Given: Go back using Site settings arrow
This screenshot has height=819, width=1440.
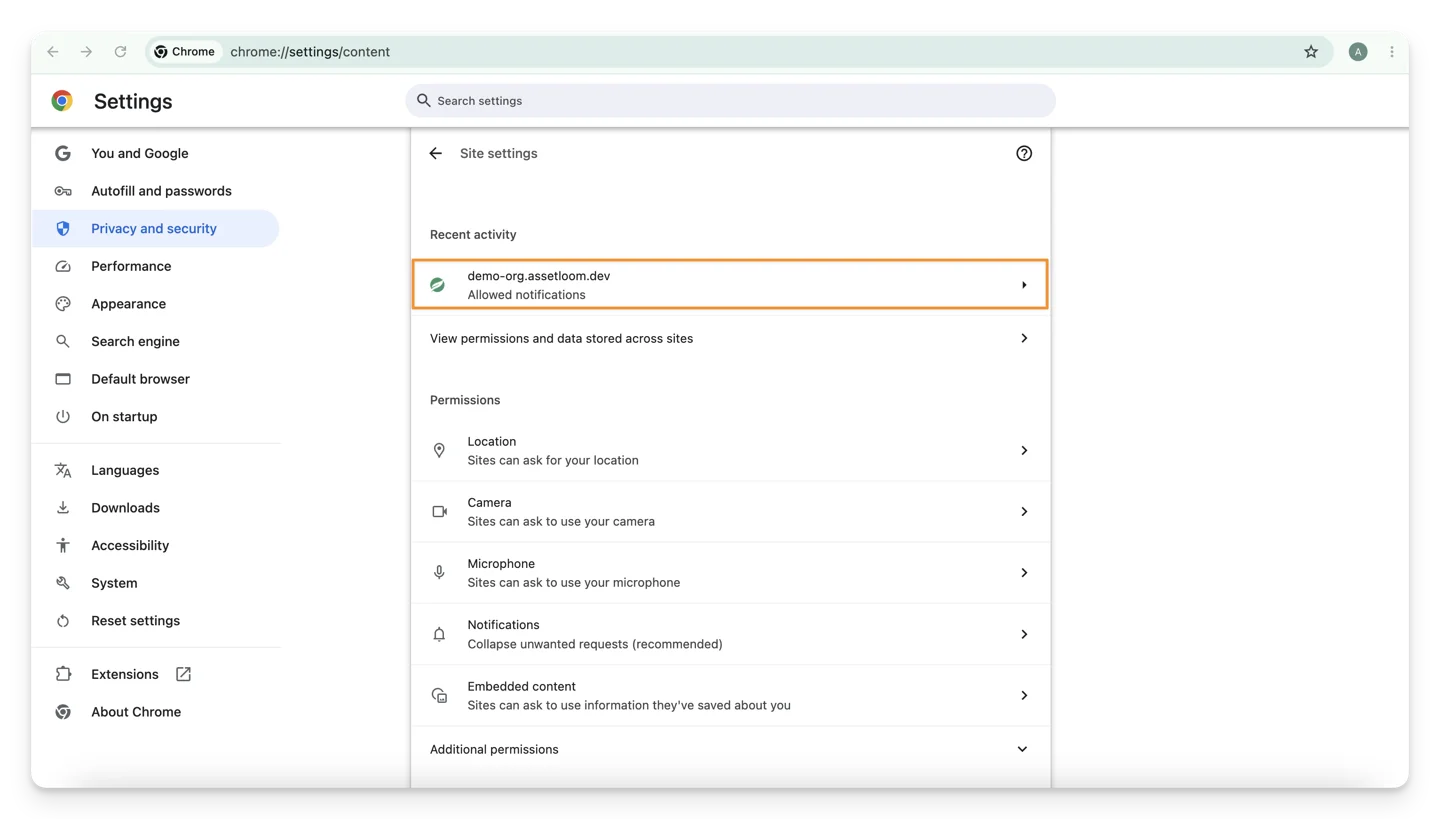Looking at the screenshot, I should 435,153.
